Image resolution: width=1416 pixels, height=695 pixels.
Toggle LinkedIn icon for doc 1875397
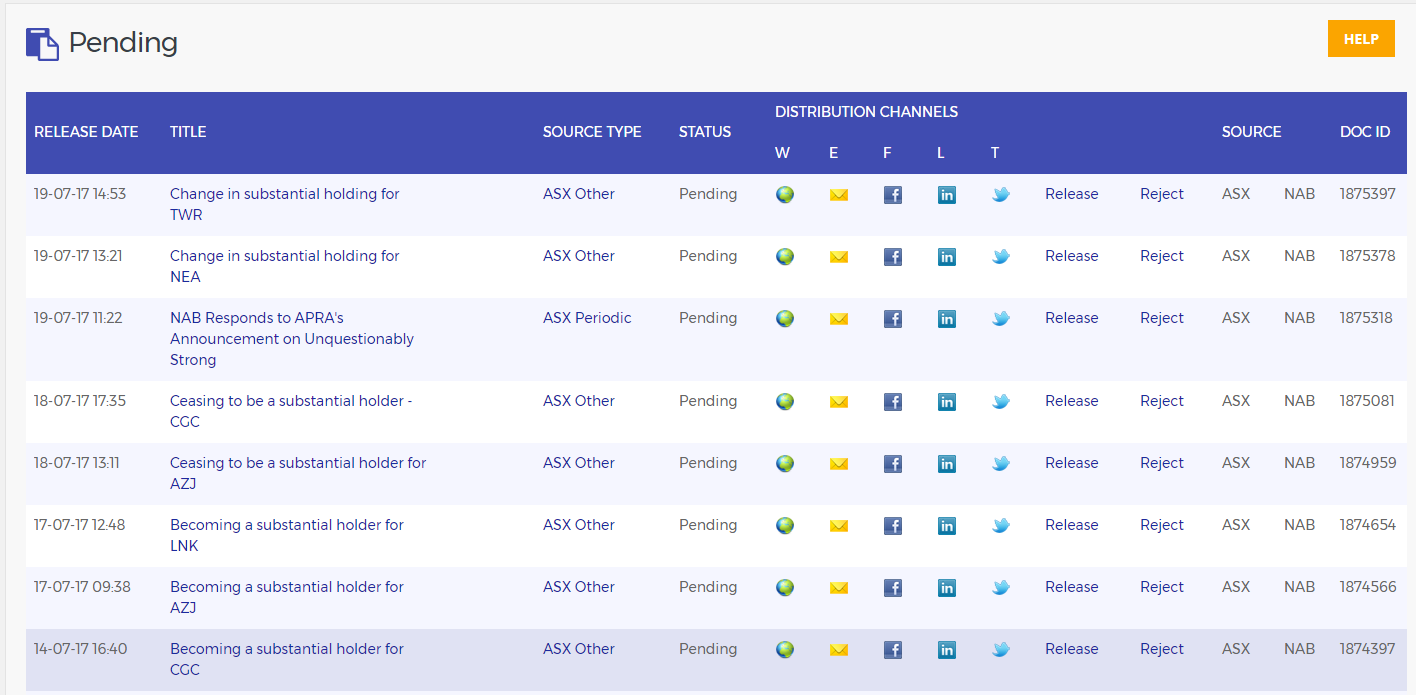[947, 195]
